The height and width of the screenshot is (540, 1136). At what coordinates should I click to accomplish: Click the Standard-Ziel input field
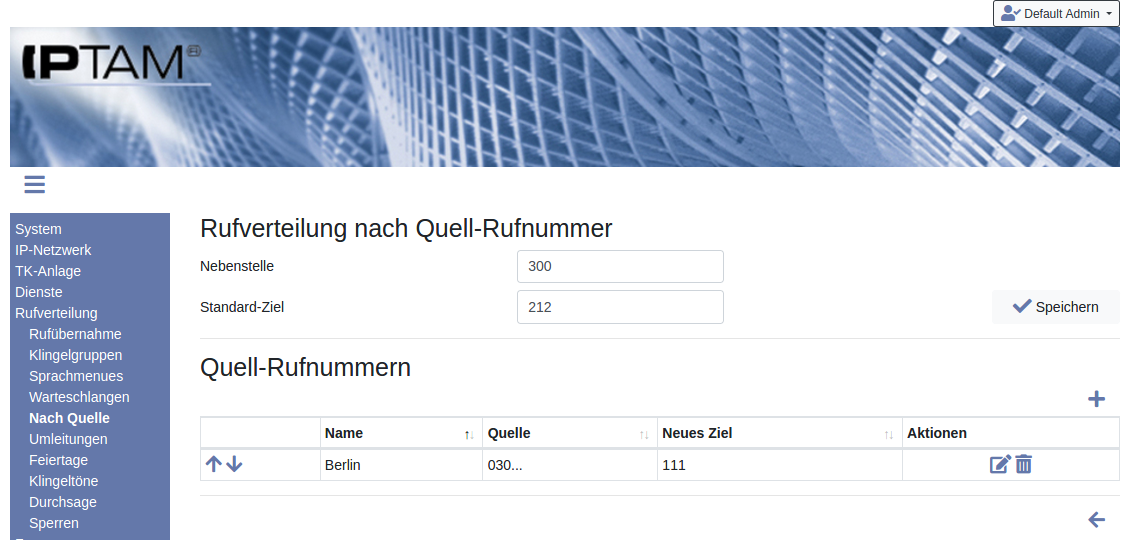pyautogui.click(x=620, y=307)
